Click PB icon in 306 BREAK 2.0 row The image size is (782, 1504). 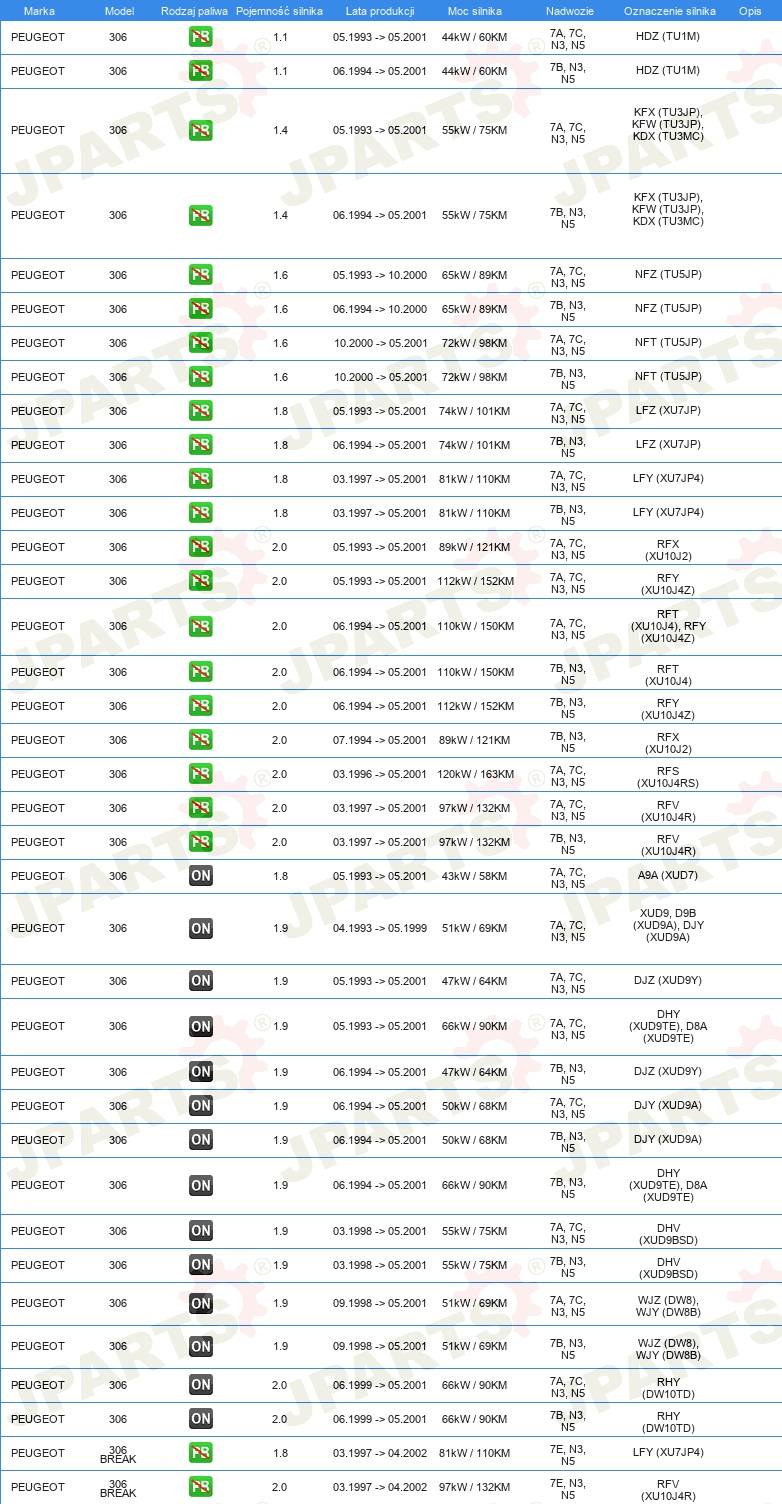tap(201, 1487)
